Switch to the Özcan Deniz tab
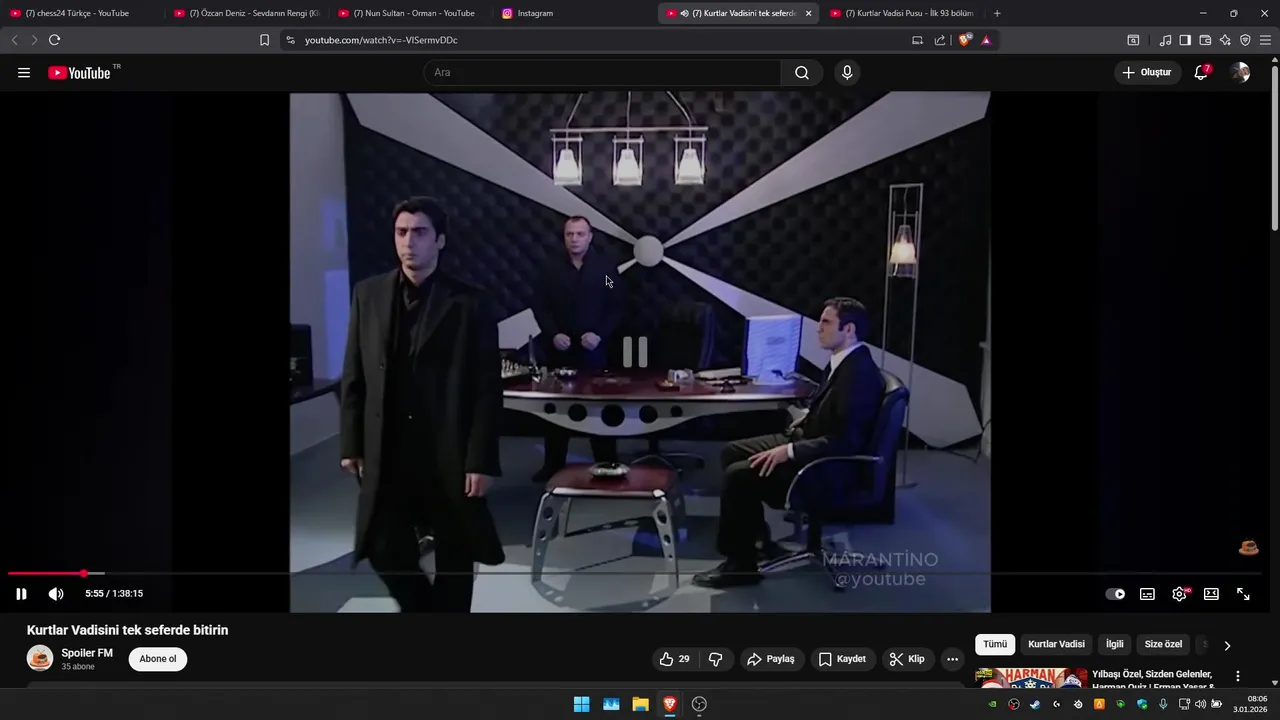Viewport: 1280px width, 720px height. click(x=248, y=13)
